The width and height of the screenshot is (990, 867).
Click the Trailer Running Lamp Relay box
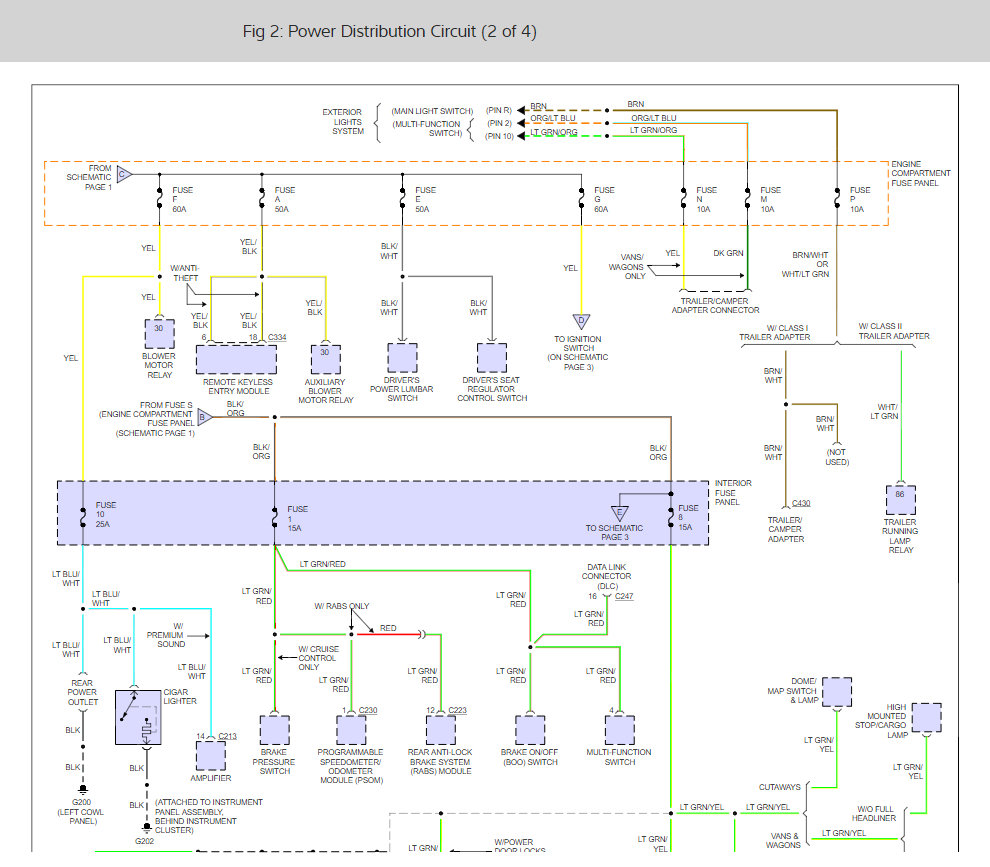(x=901, y=500)
